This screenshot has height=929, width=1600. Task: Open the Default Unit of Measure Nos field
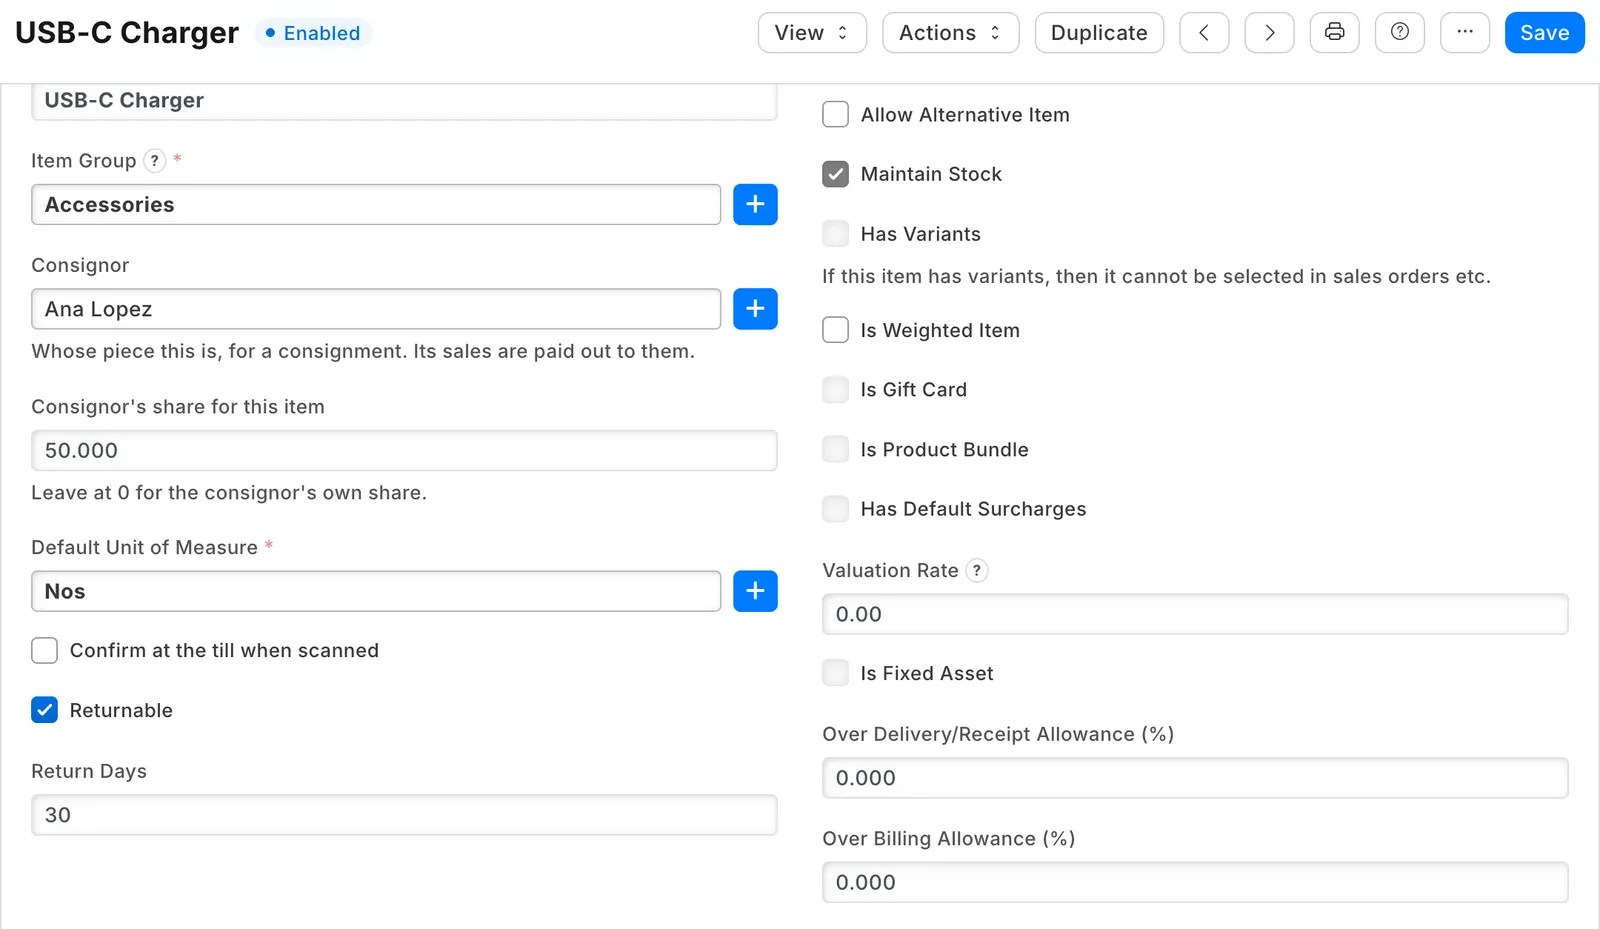point(376,591)
